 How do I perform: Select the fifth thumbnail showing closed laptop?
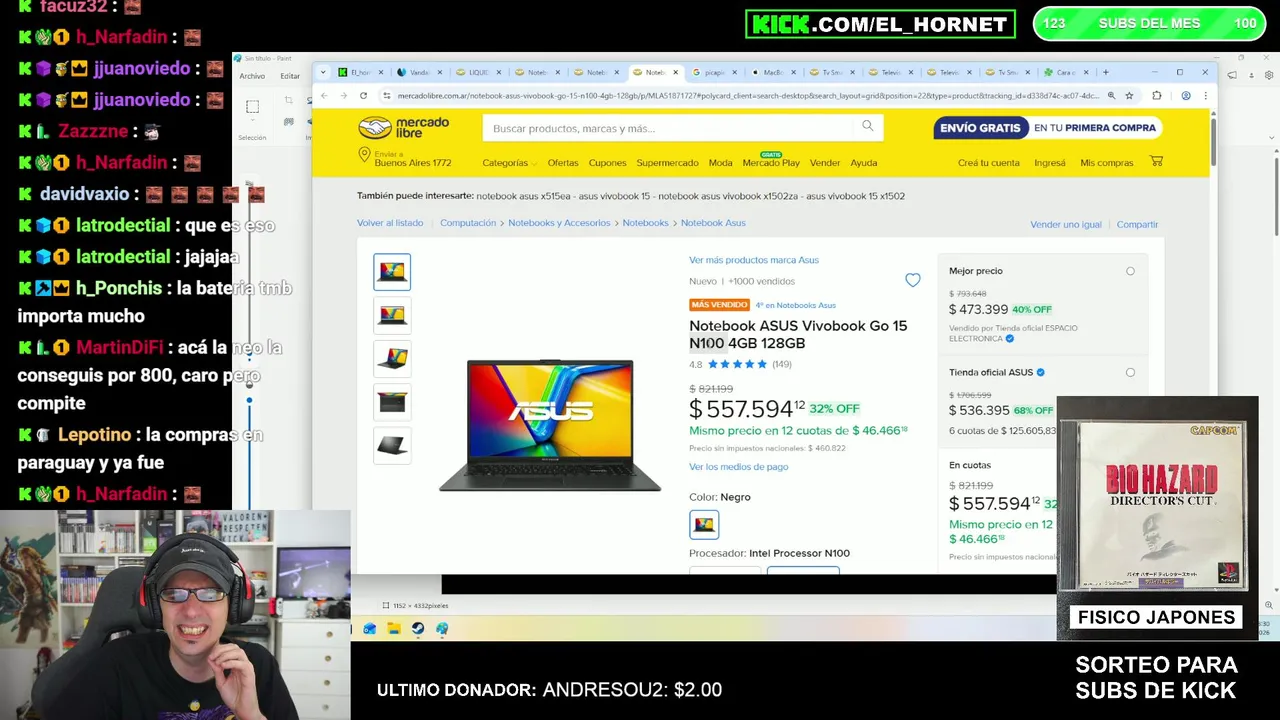click(x=392, y=445)
